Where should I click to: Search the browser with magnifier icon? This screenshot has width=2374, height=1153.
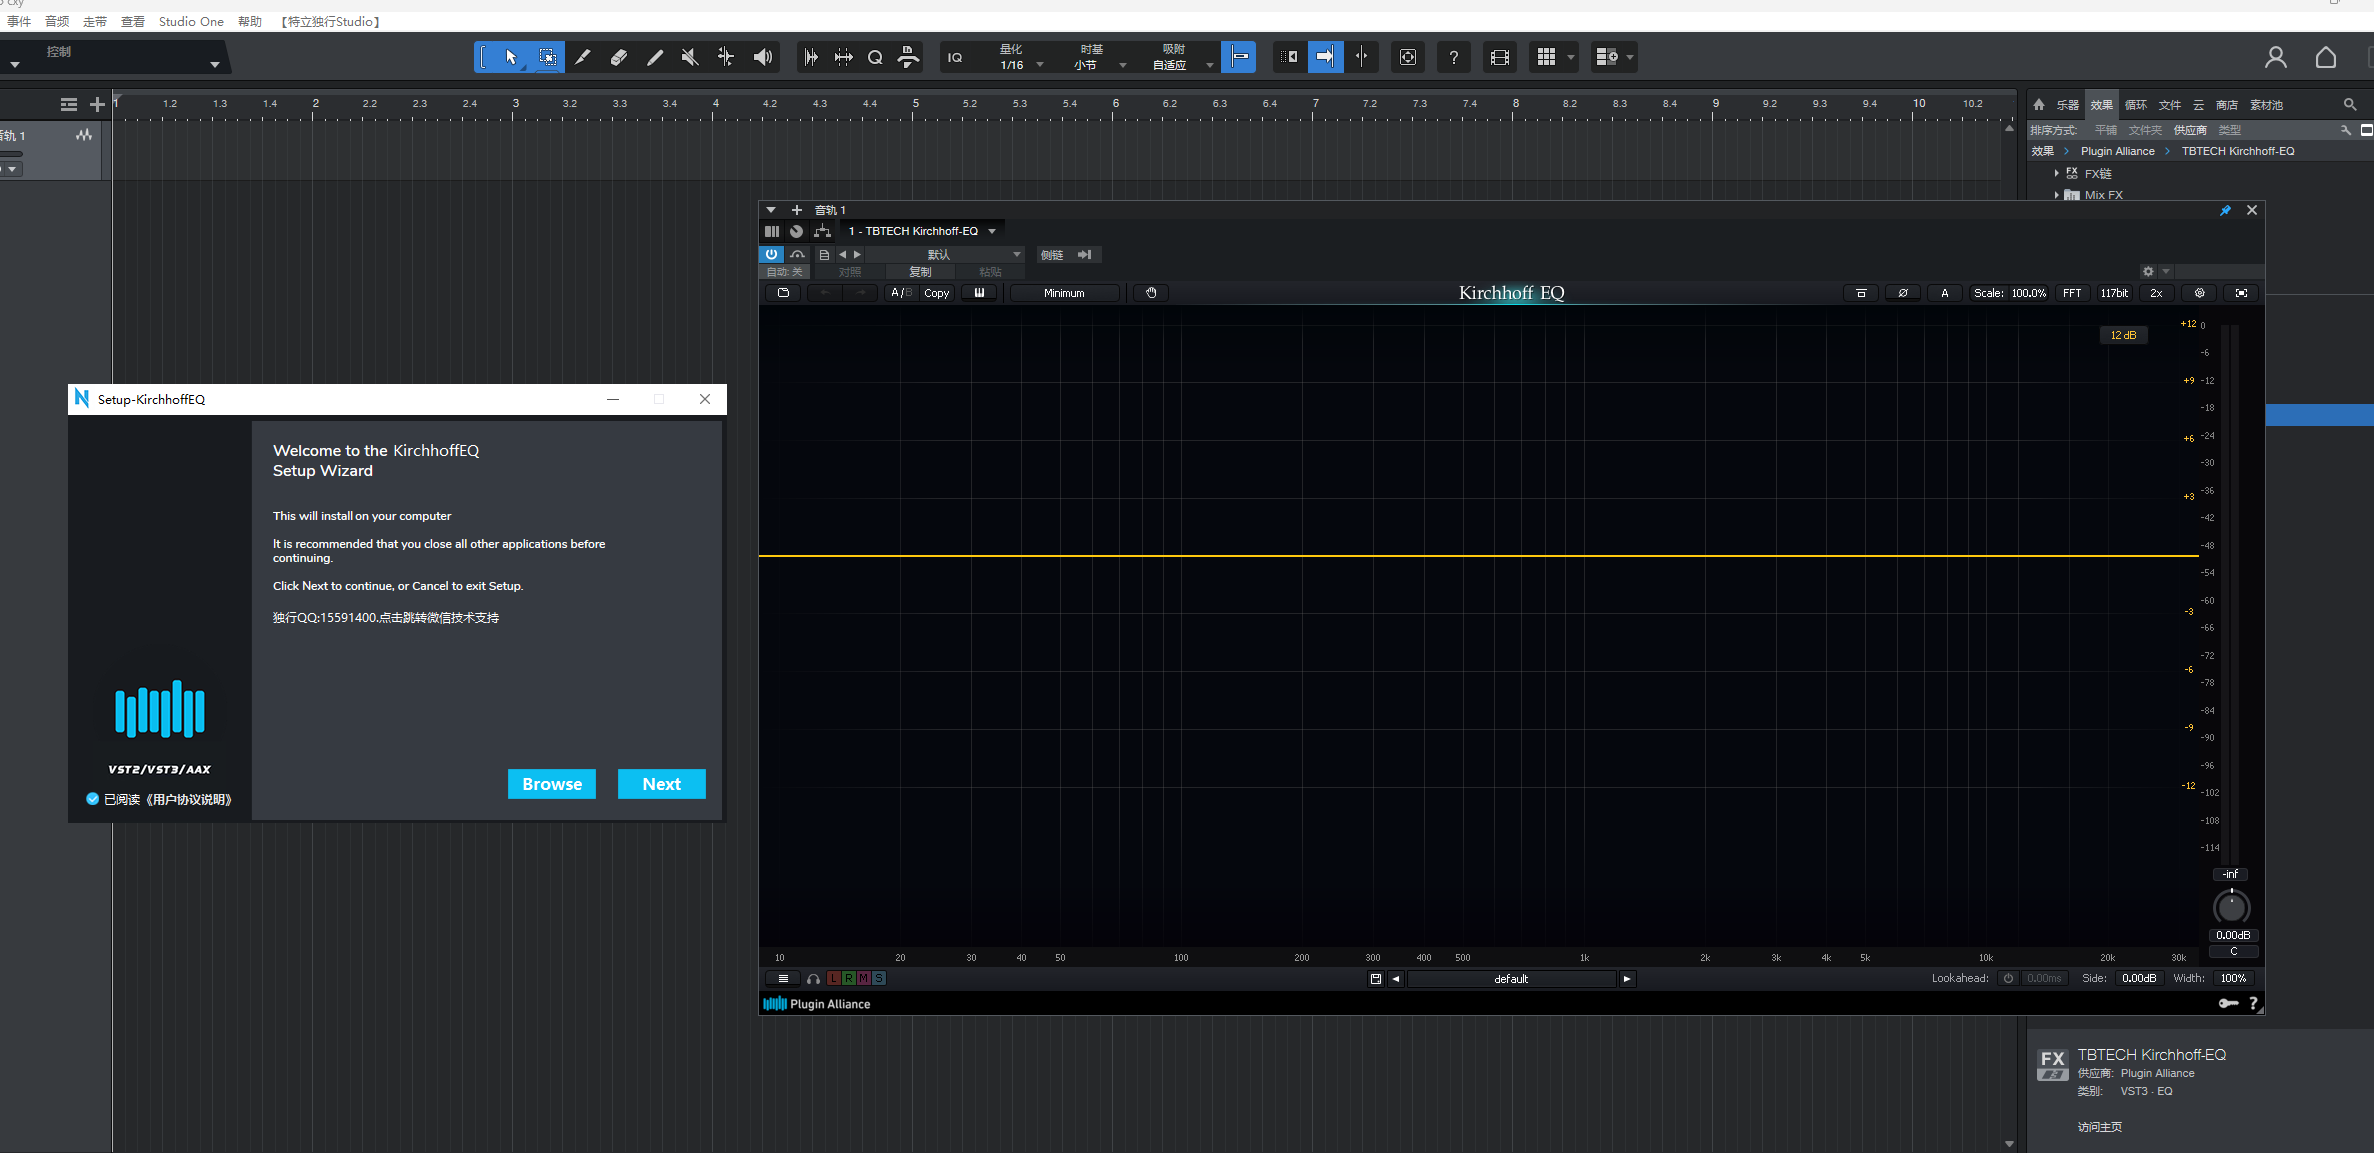tap(2350, 104)
